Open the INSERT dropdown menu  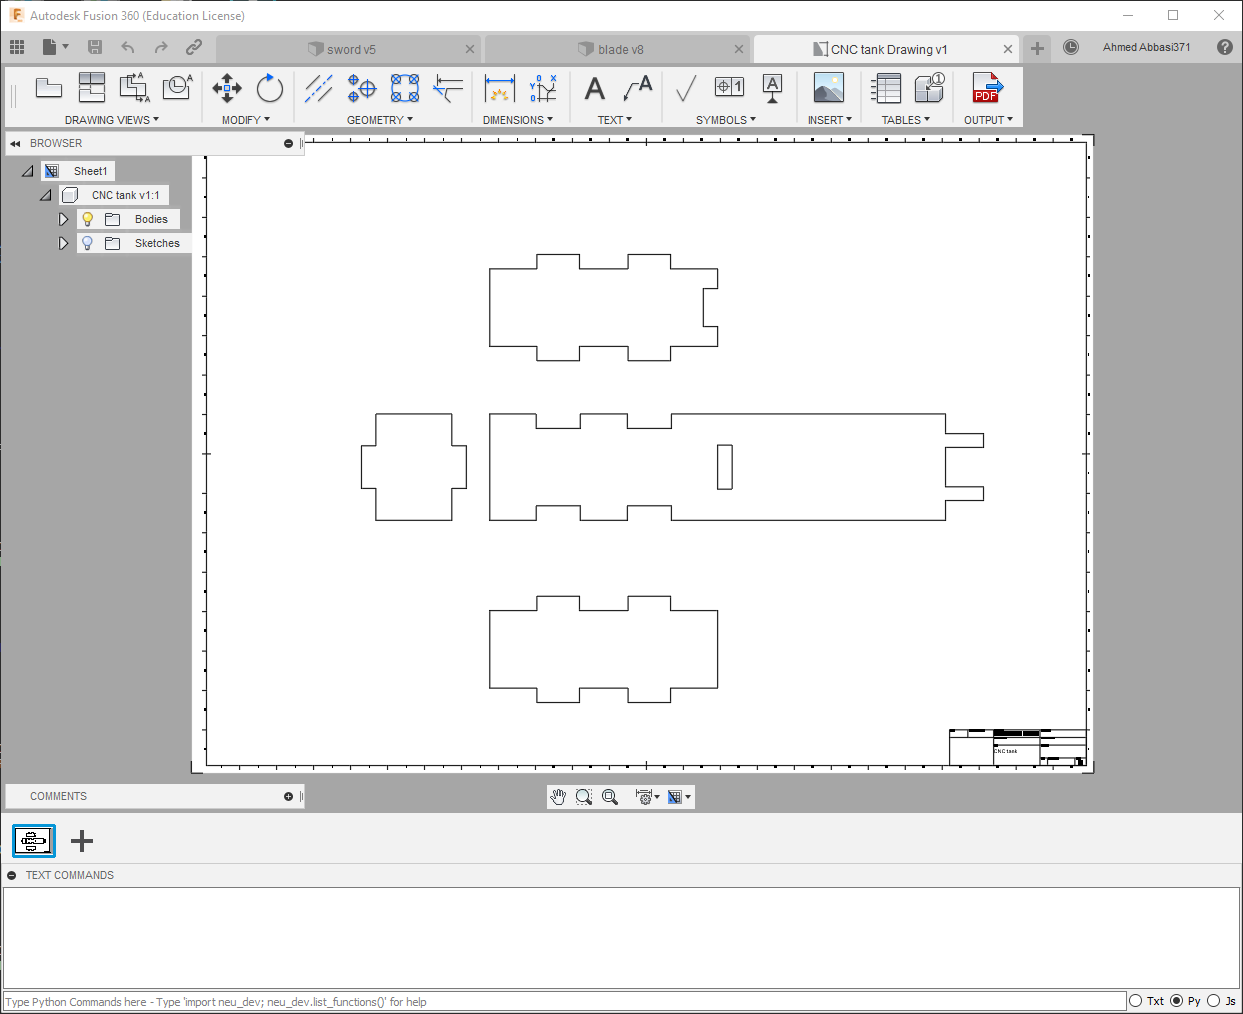[830, 120]
